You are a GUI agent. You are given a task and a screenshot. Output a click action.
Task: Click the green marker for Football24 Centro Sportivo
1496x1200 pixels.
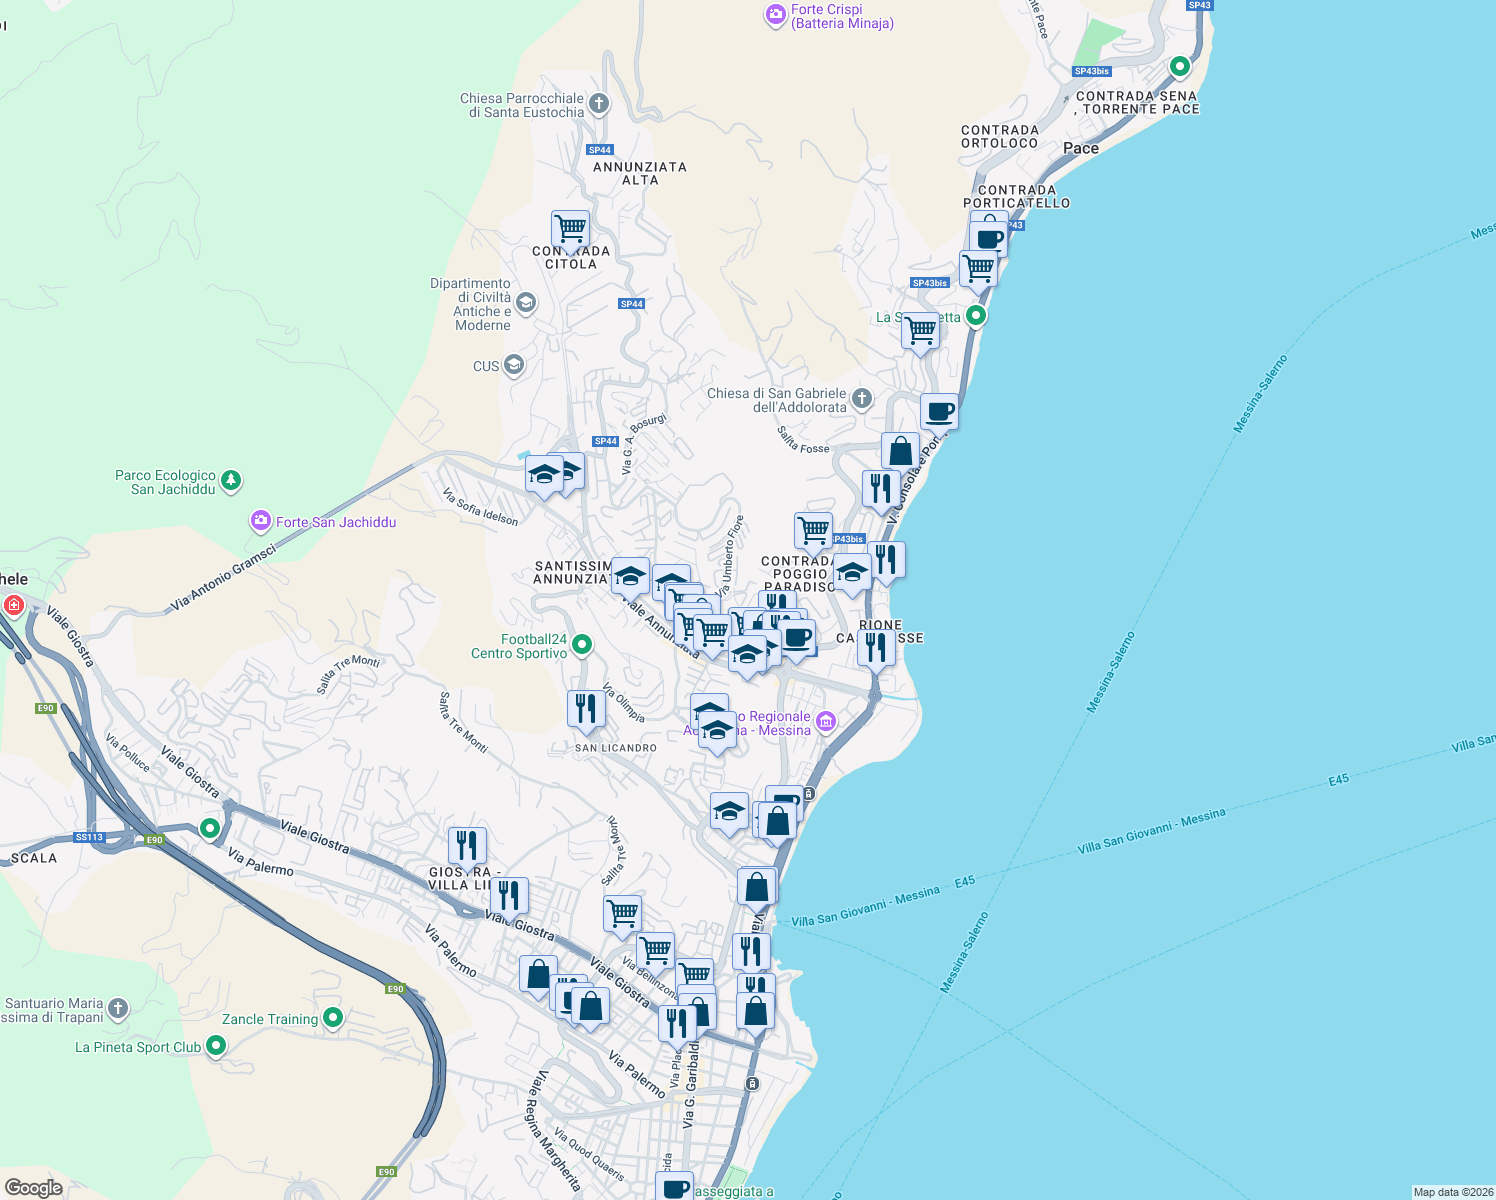point(582,646)
